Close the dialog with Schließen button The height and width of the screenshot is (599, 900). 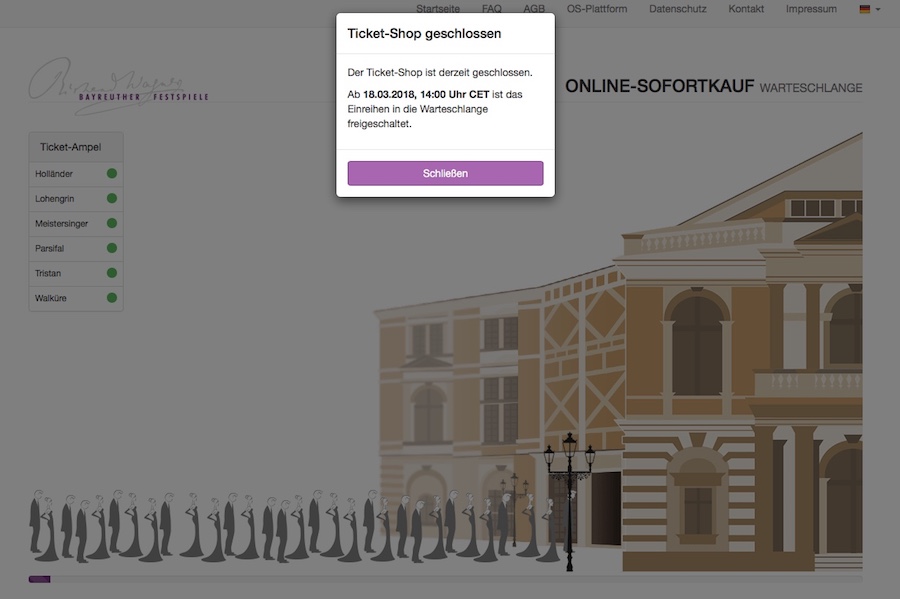pyautogui.click(x=445, y=173)
